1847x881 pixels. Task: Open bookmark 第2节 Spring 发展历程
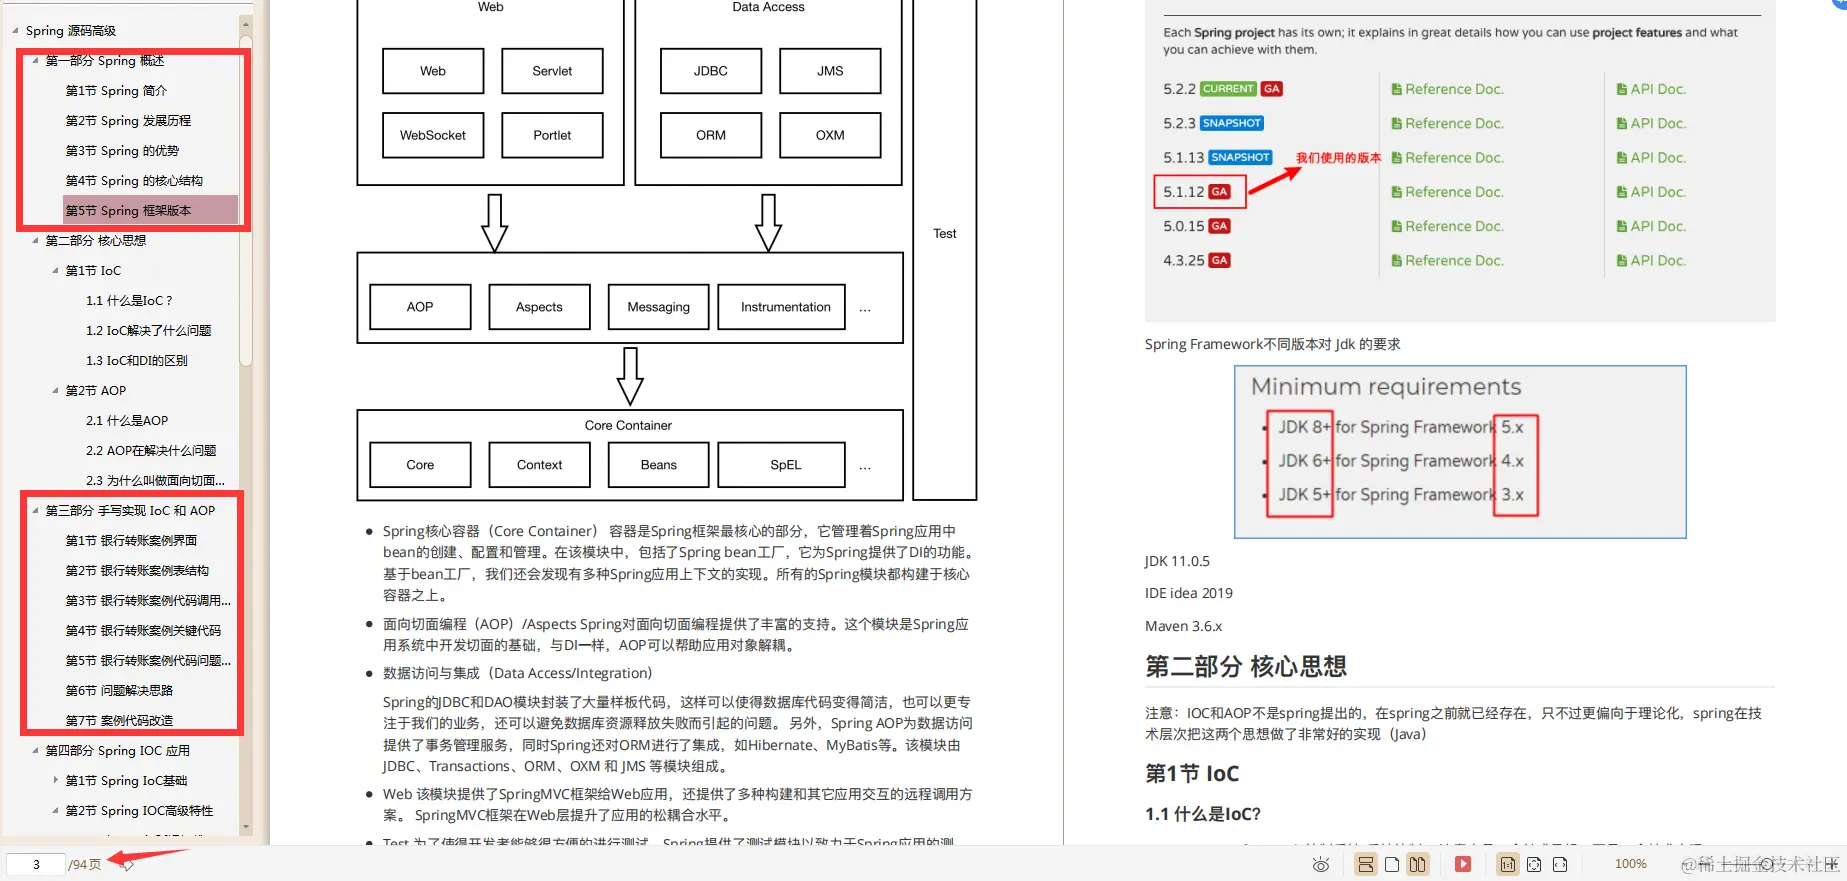[x=128, y=121]
